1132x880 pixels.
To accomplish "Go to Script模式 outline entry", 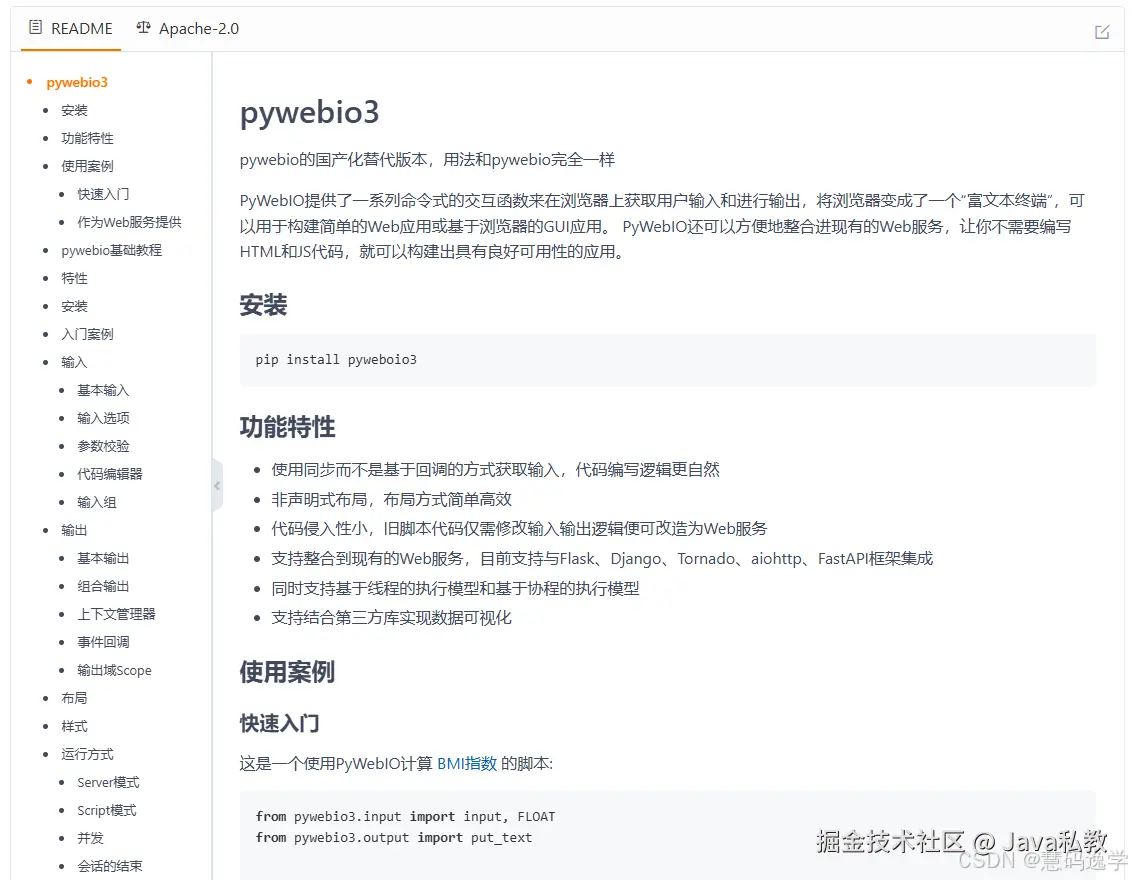I will [x=107, y=811].
